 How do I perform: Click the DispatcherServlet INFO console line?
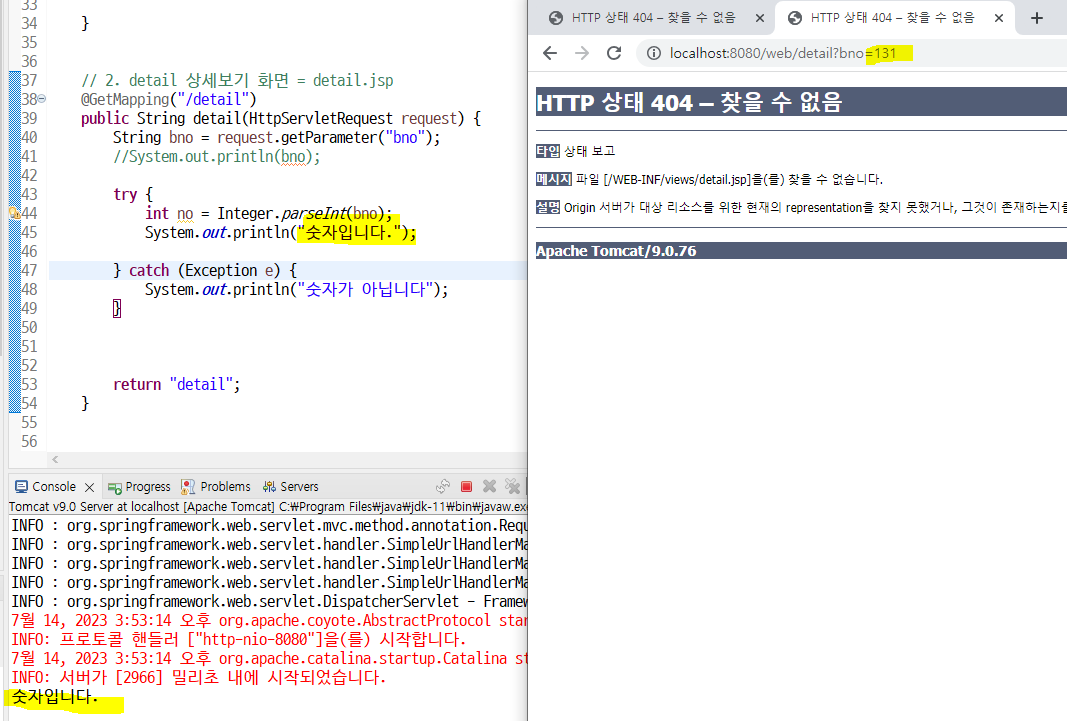click(269, 601)
